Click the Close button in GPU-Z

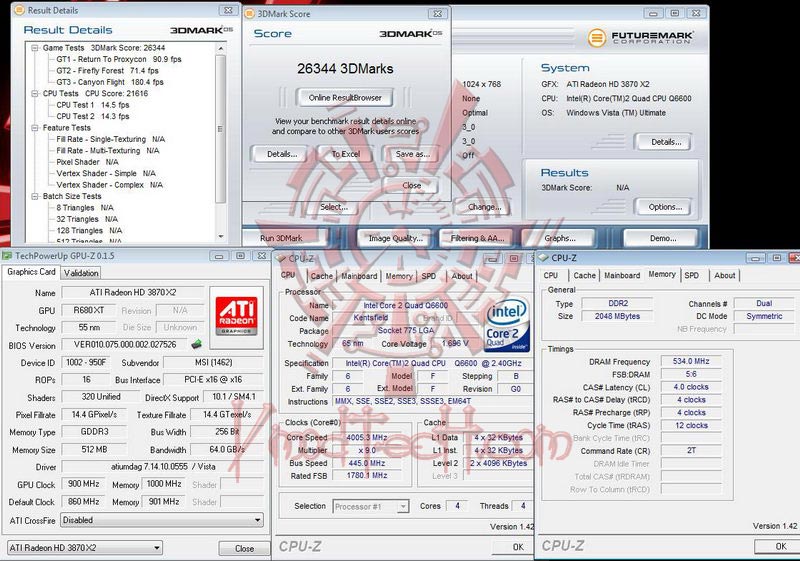[244, 548]
